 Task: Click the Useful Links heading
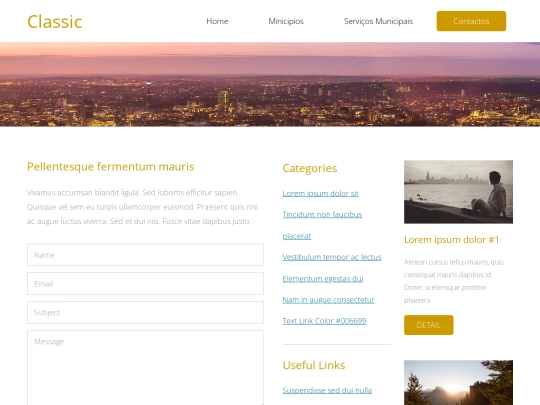click(314, 365)
